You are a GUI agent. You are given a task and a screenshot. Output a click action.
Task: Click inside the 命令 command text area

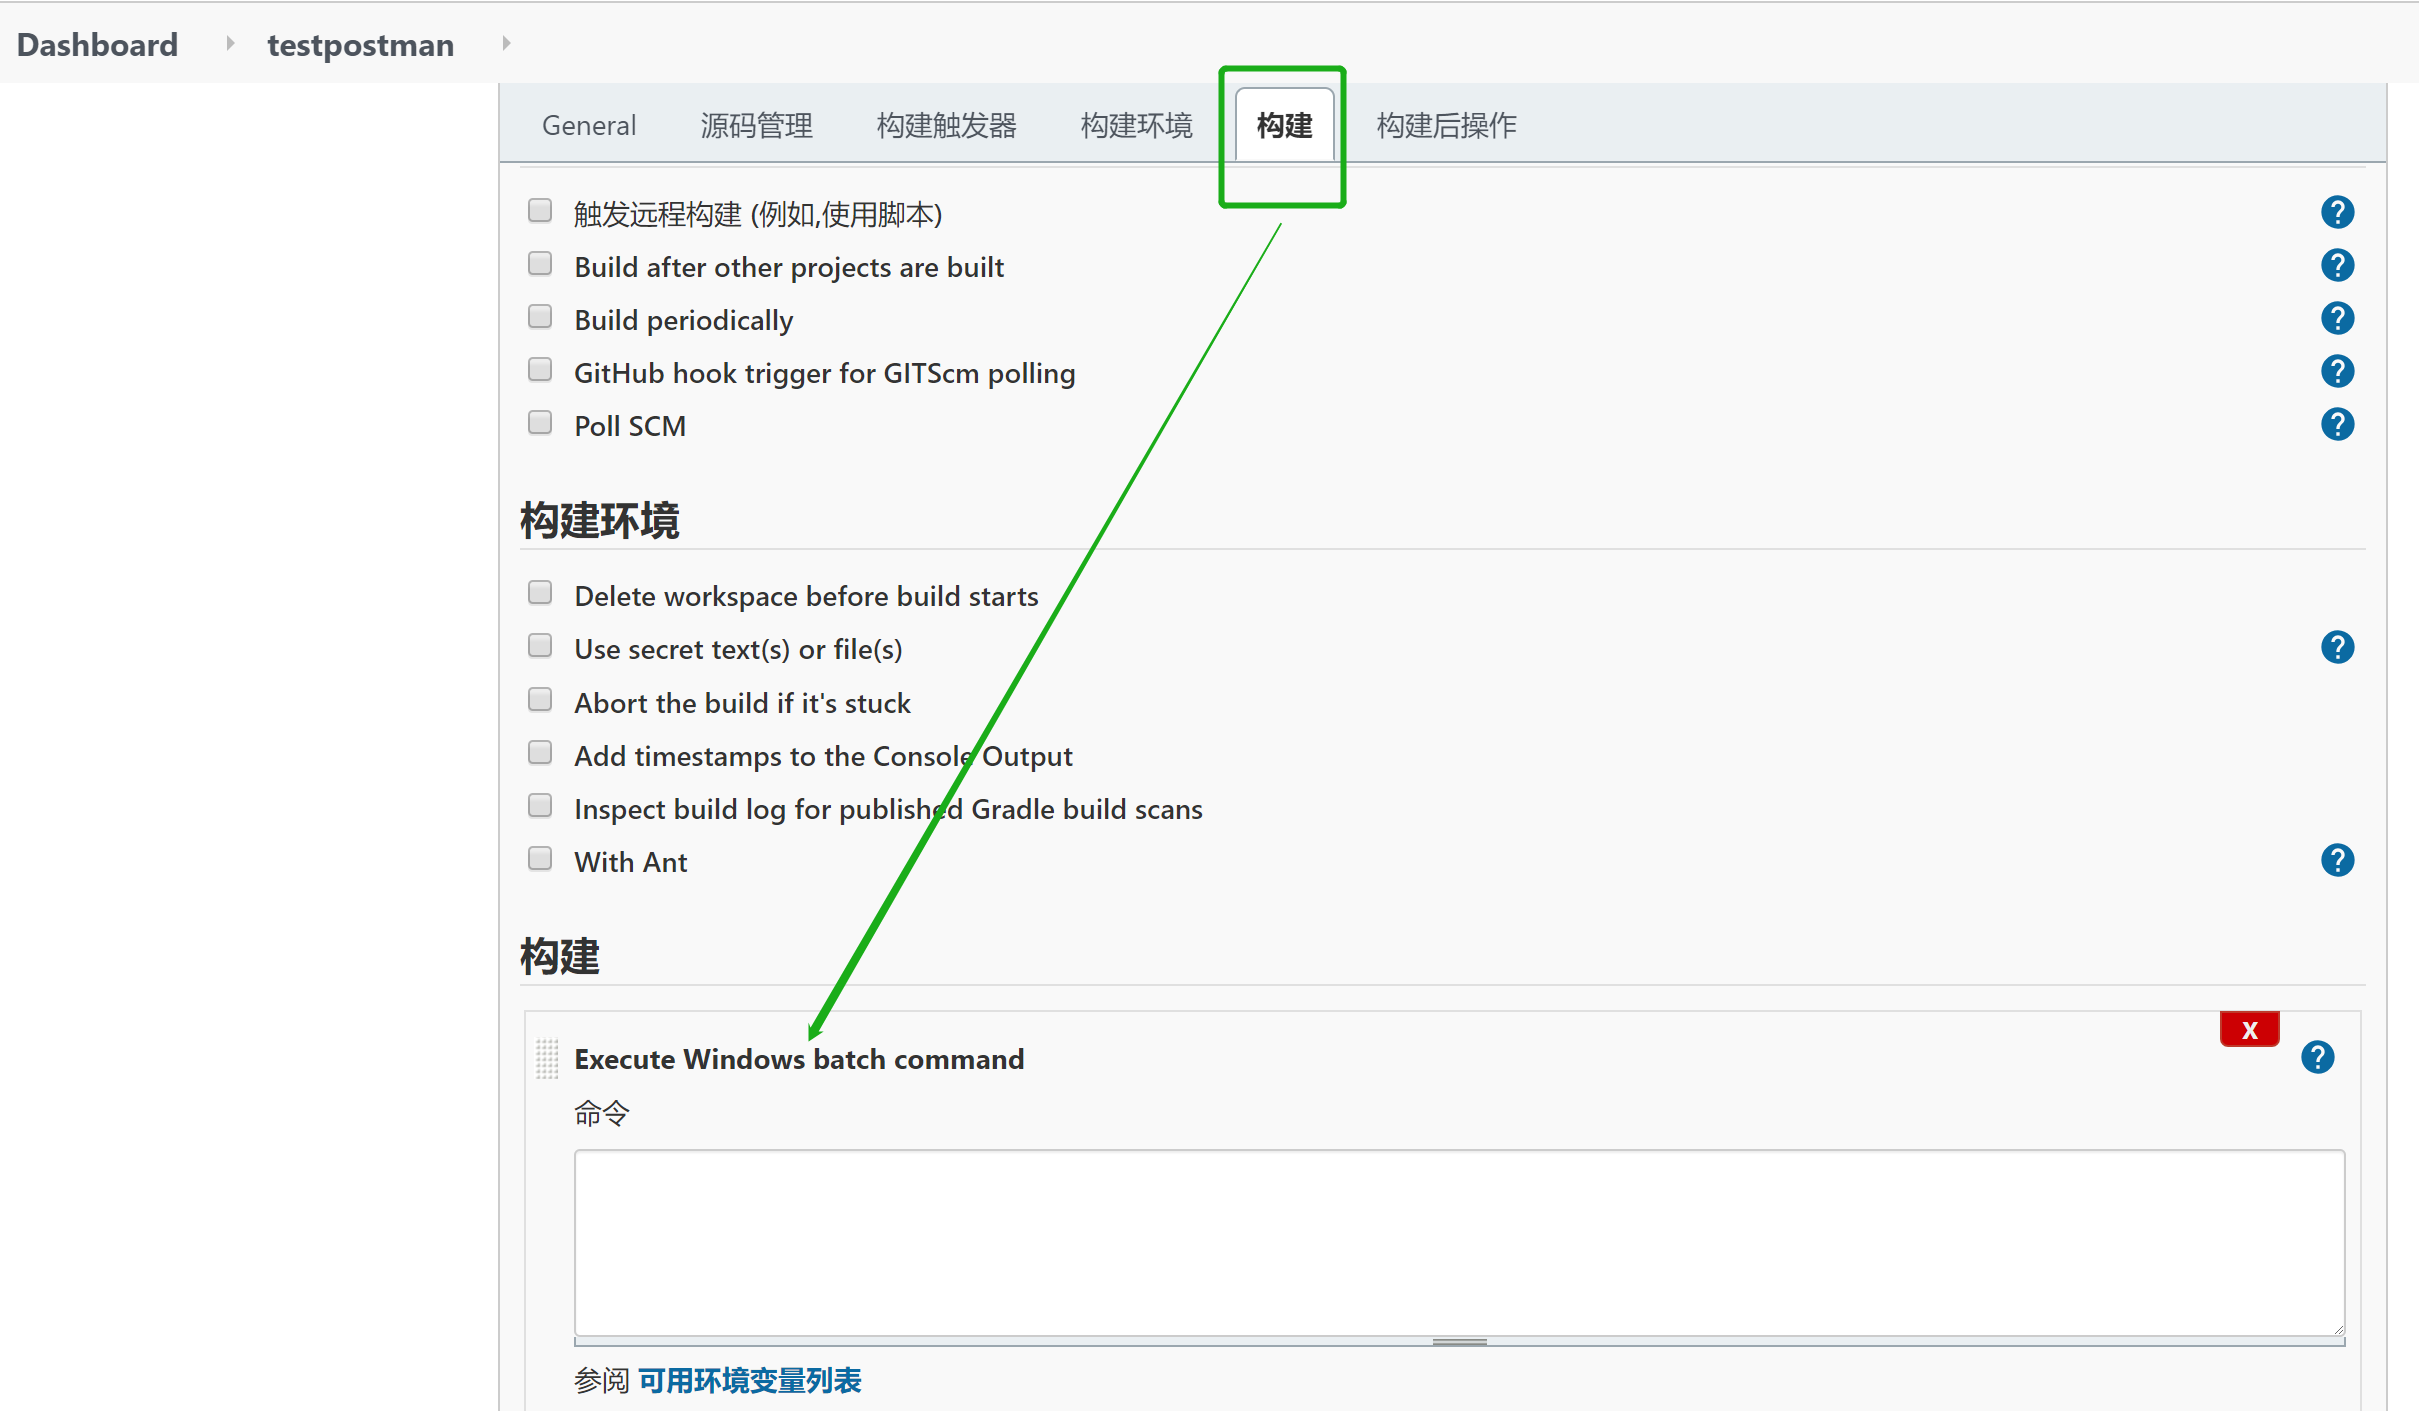1458,1242
